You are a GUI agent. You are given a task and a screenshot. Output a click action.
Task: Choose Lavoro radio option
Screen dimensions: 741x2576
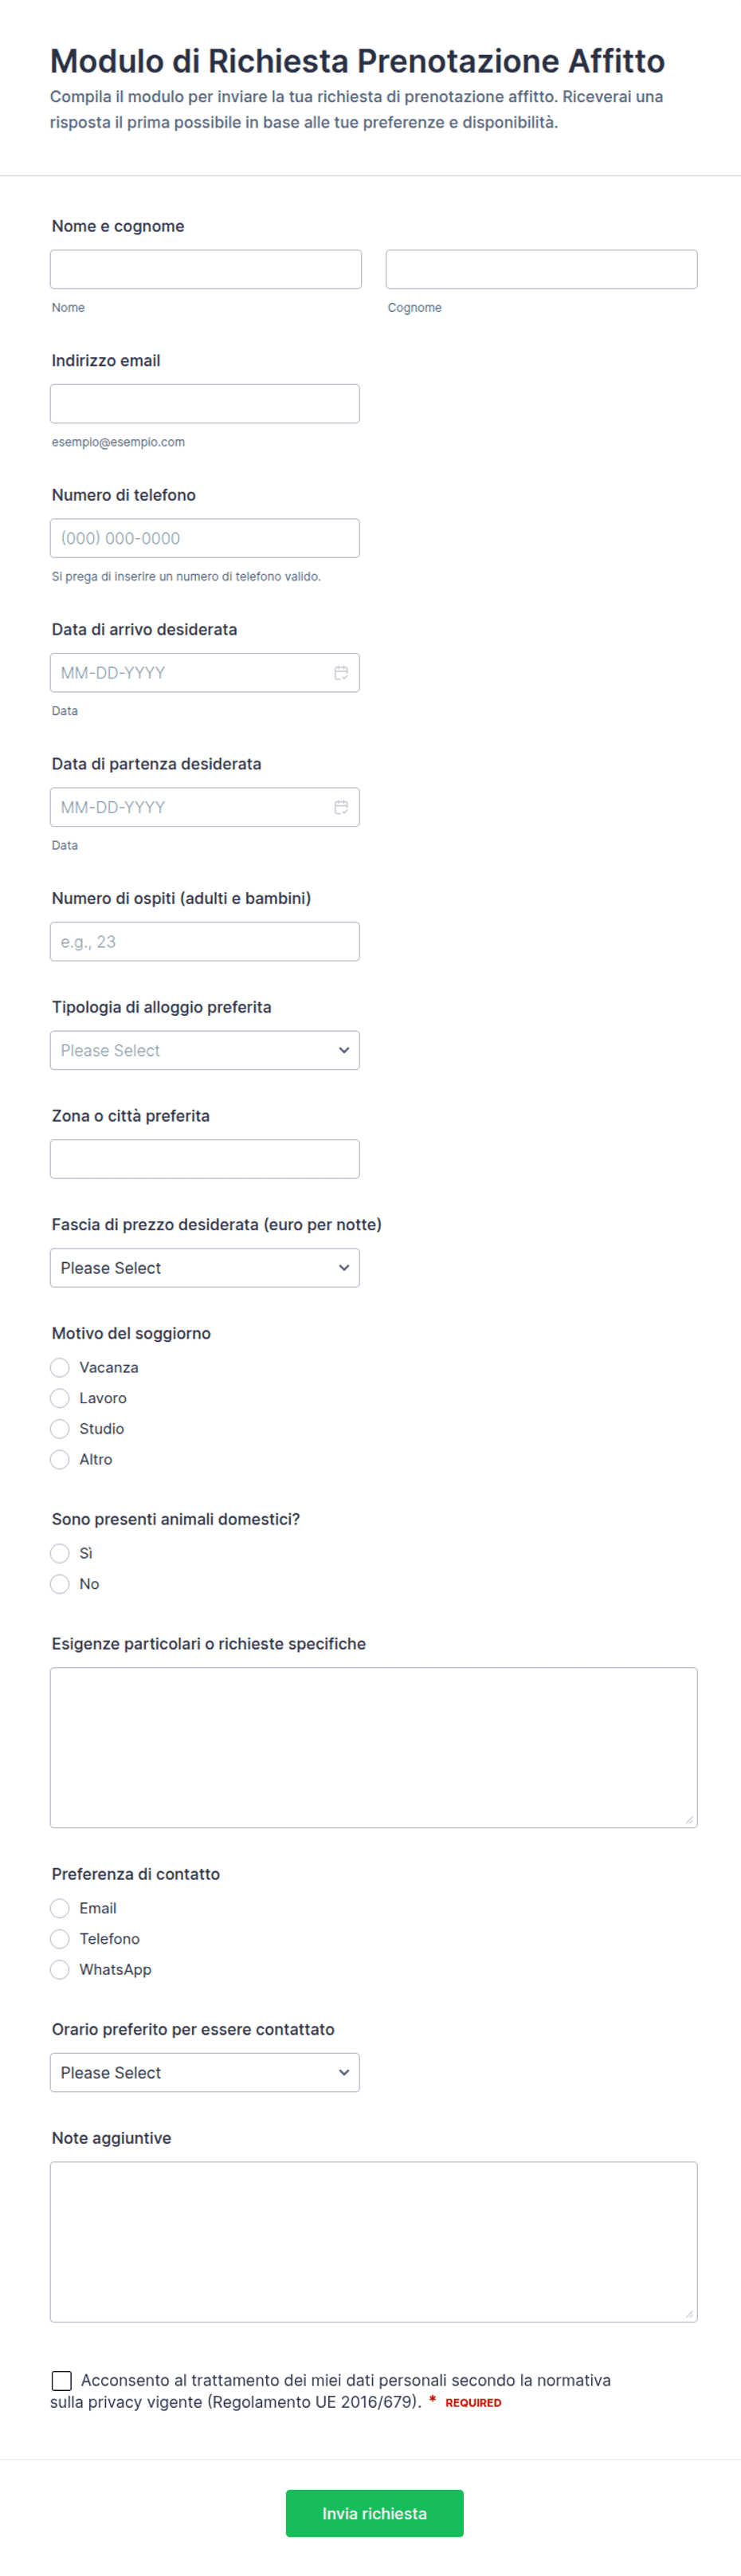point(60,1398)
